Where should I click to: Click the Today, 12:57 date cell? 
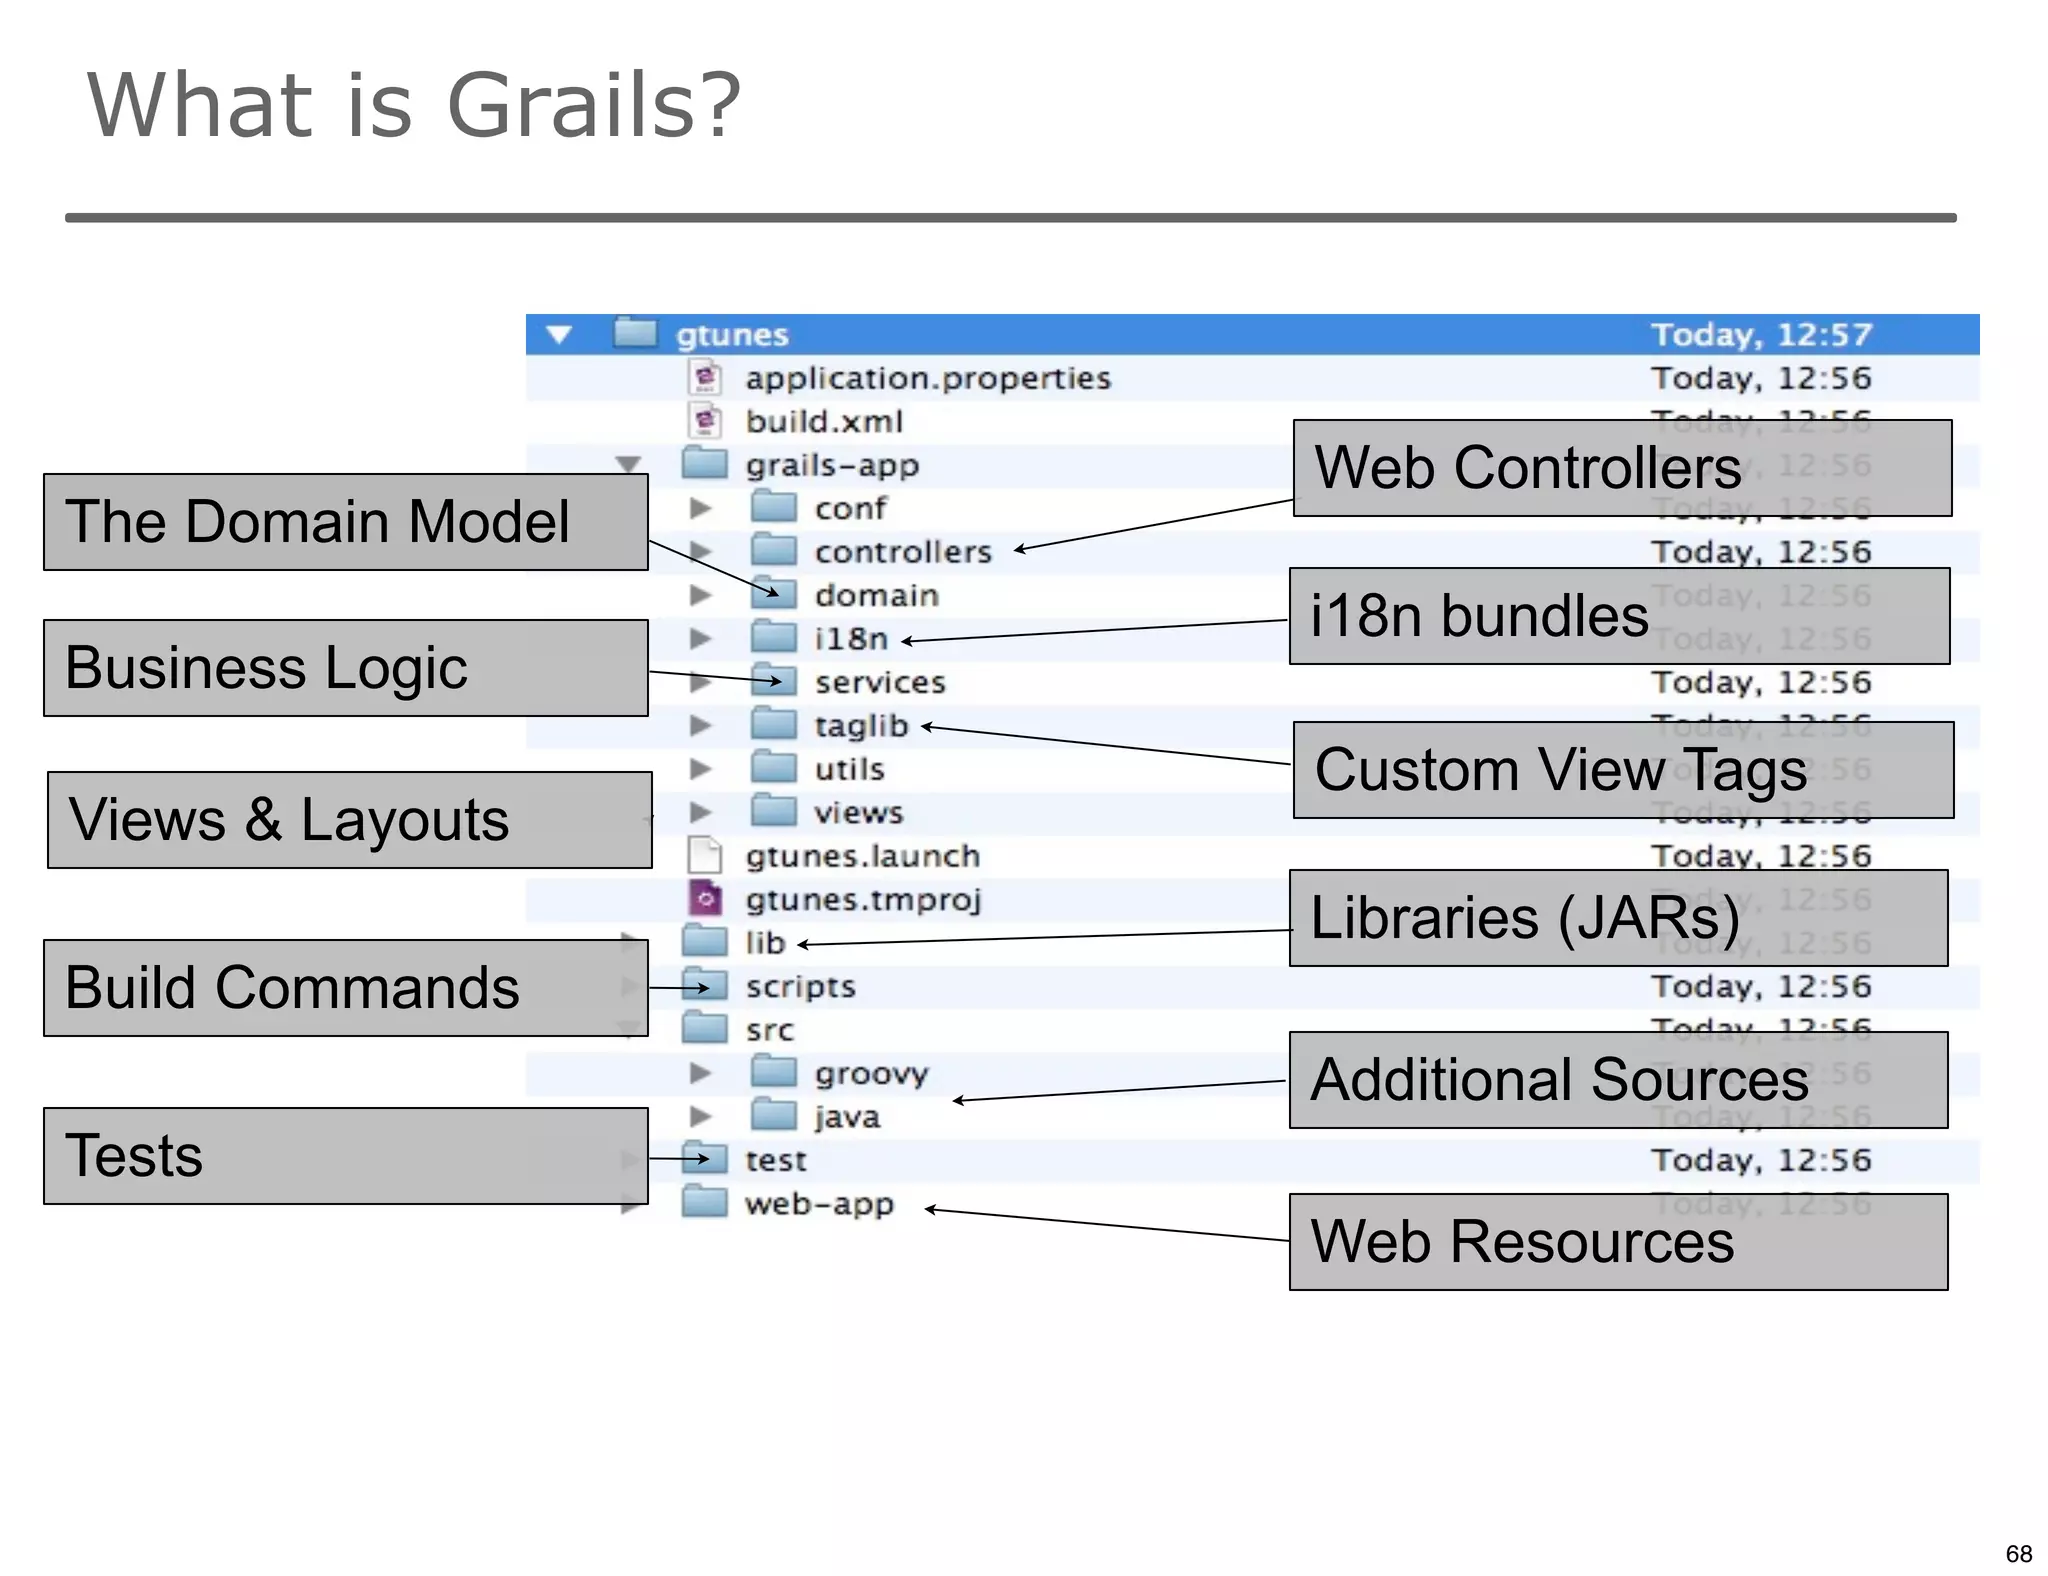[1760, 334]
